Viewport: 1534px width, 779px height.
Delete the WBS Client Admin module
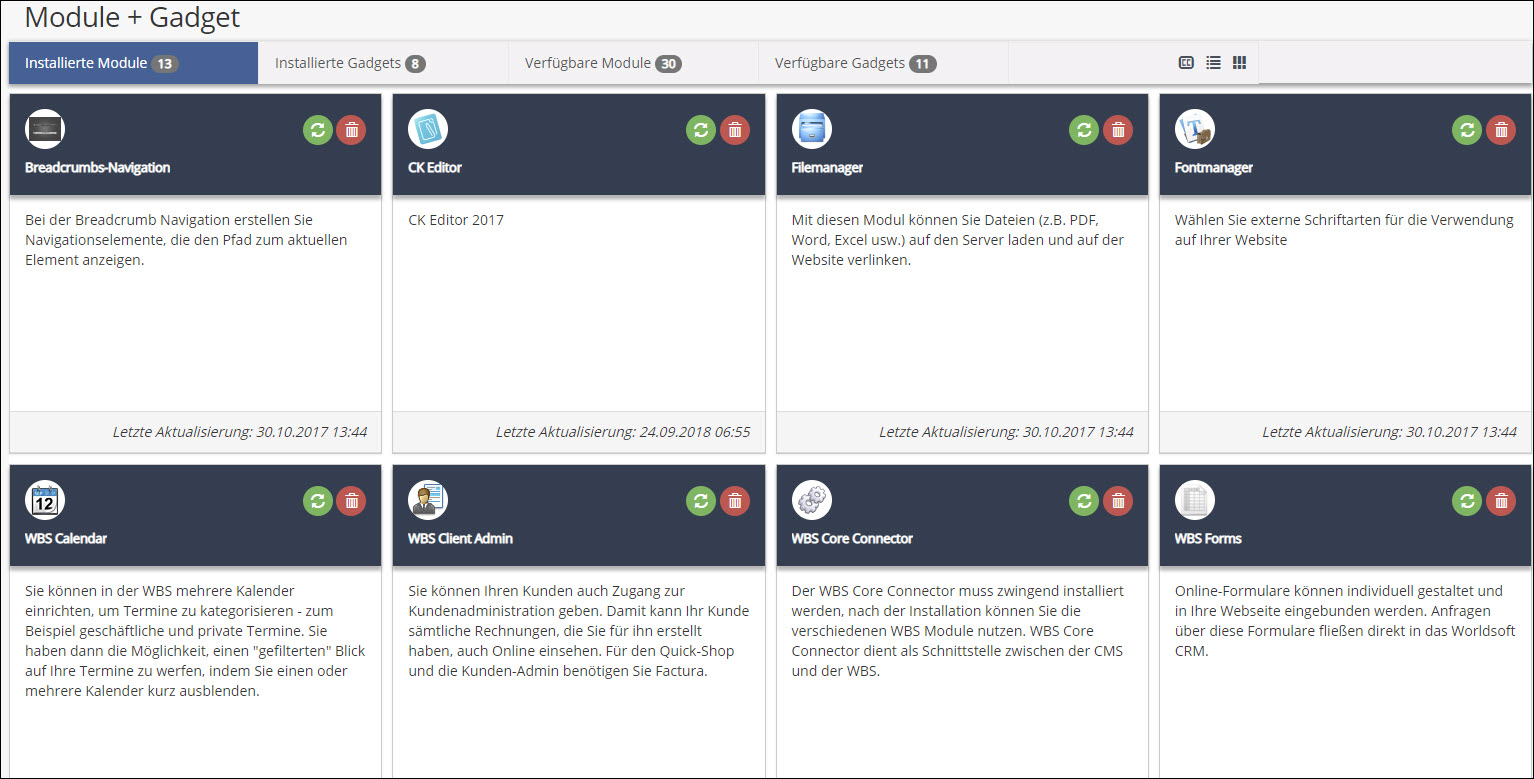(735, 501)
